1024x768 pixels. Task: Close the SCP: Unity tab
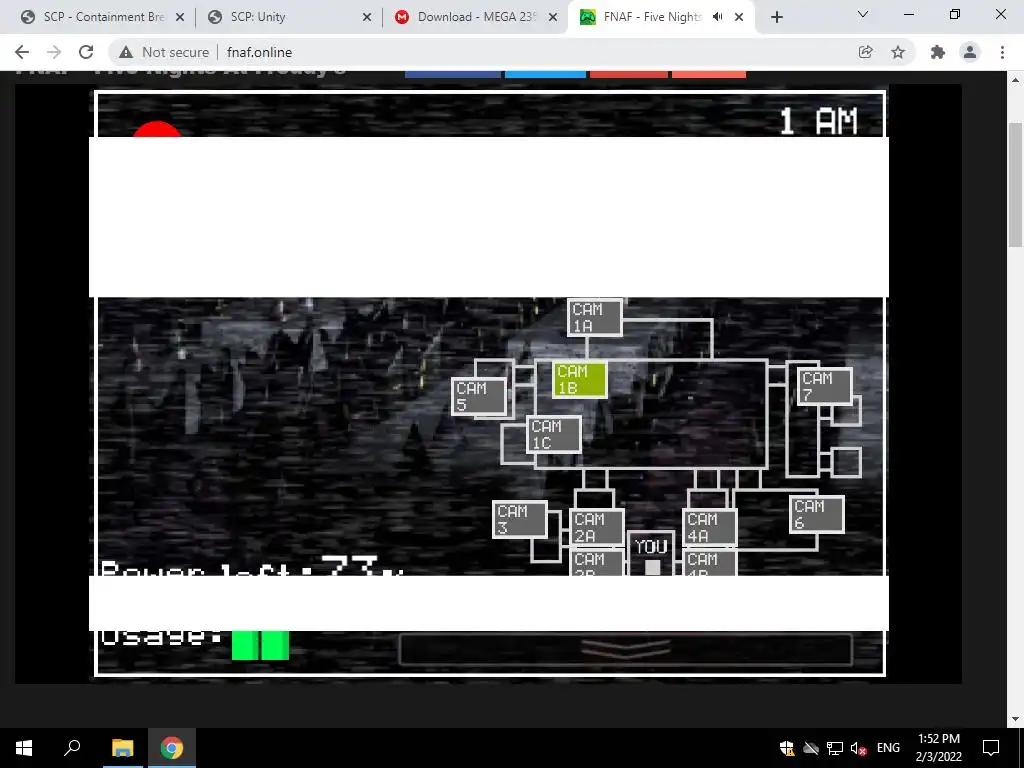[x=367, y=17]
